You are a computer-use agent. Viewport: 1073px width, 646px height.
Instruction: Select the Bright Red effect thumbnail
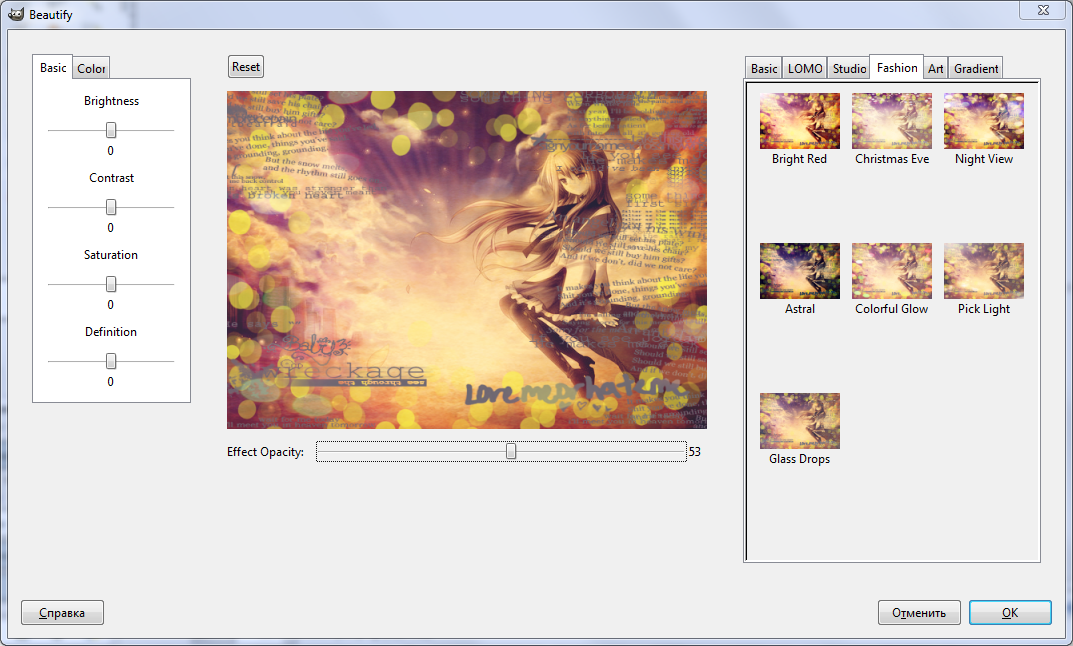click(799, 121)
